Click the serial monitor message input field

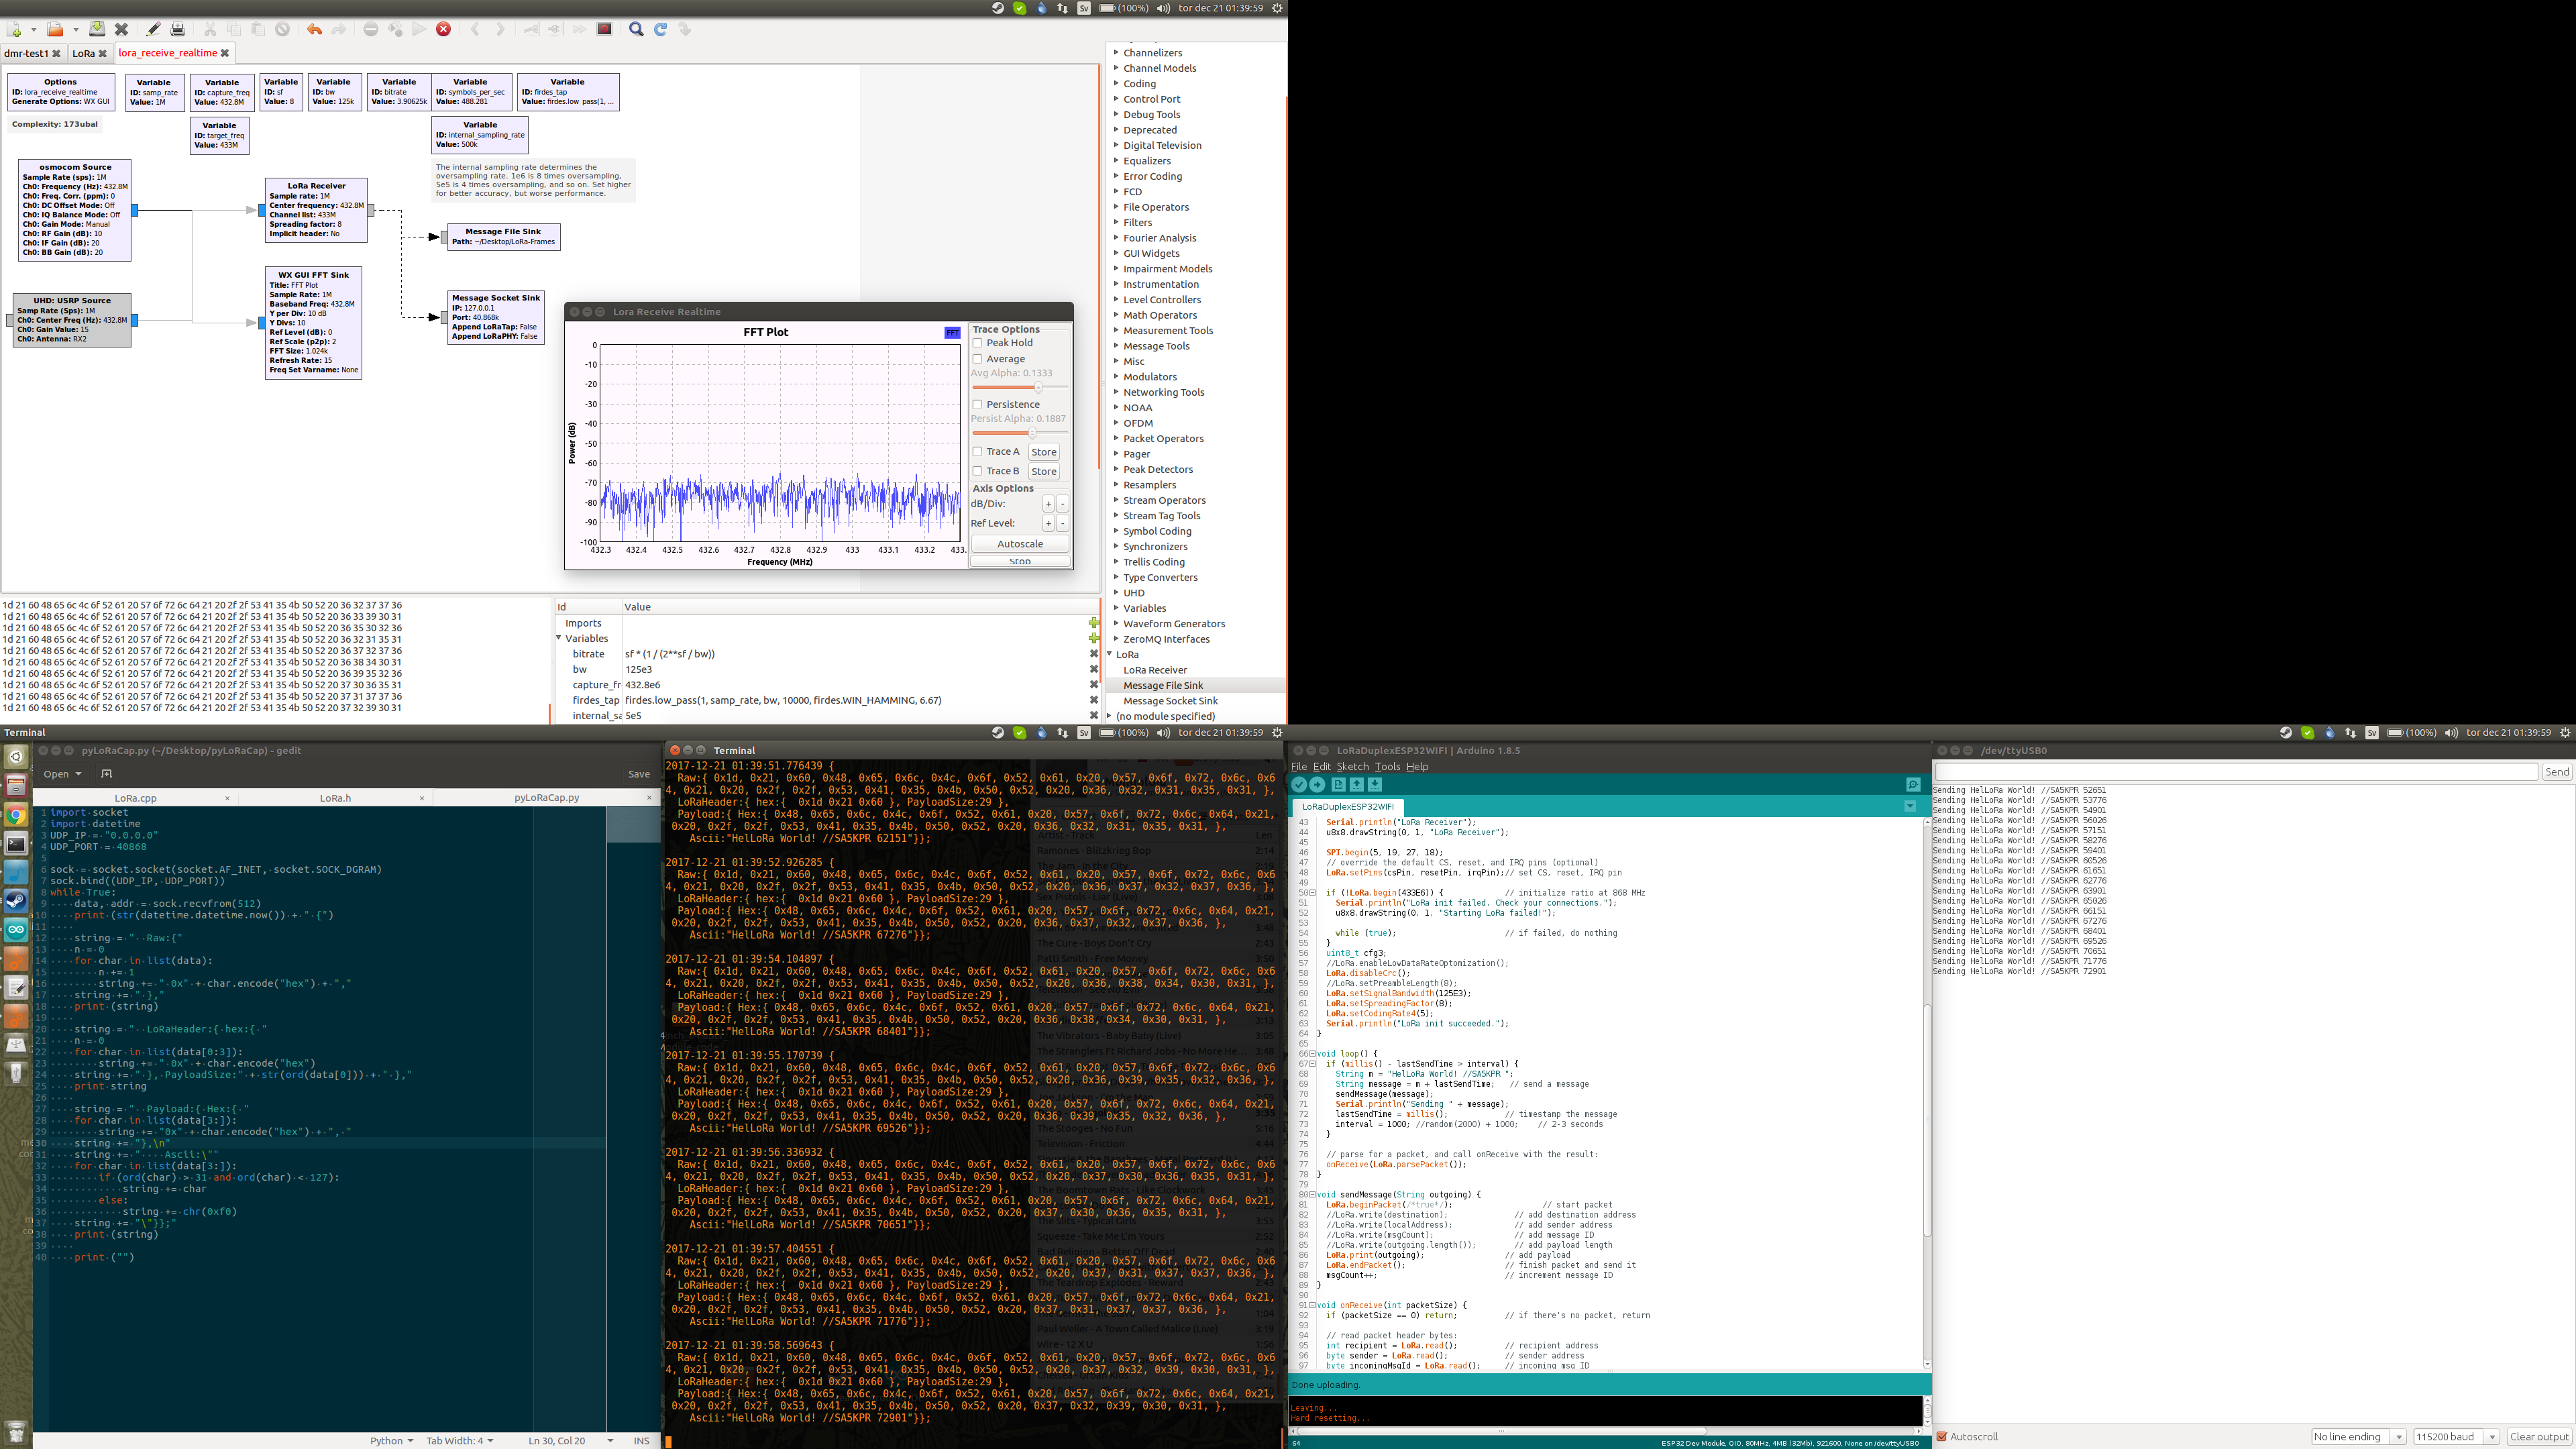click(2236, 772)
